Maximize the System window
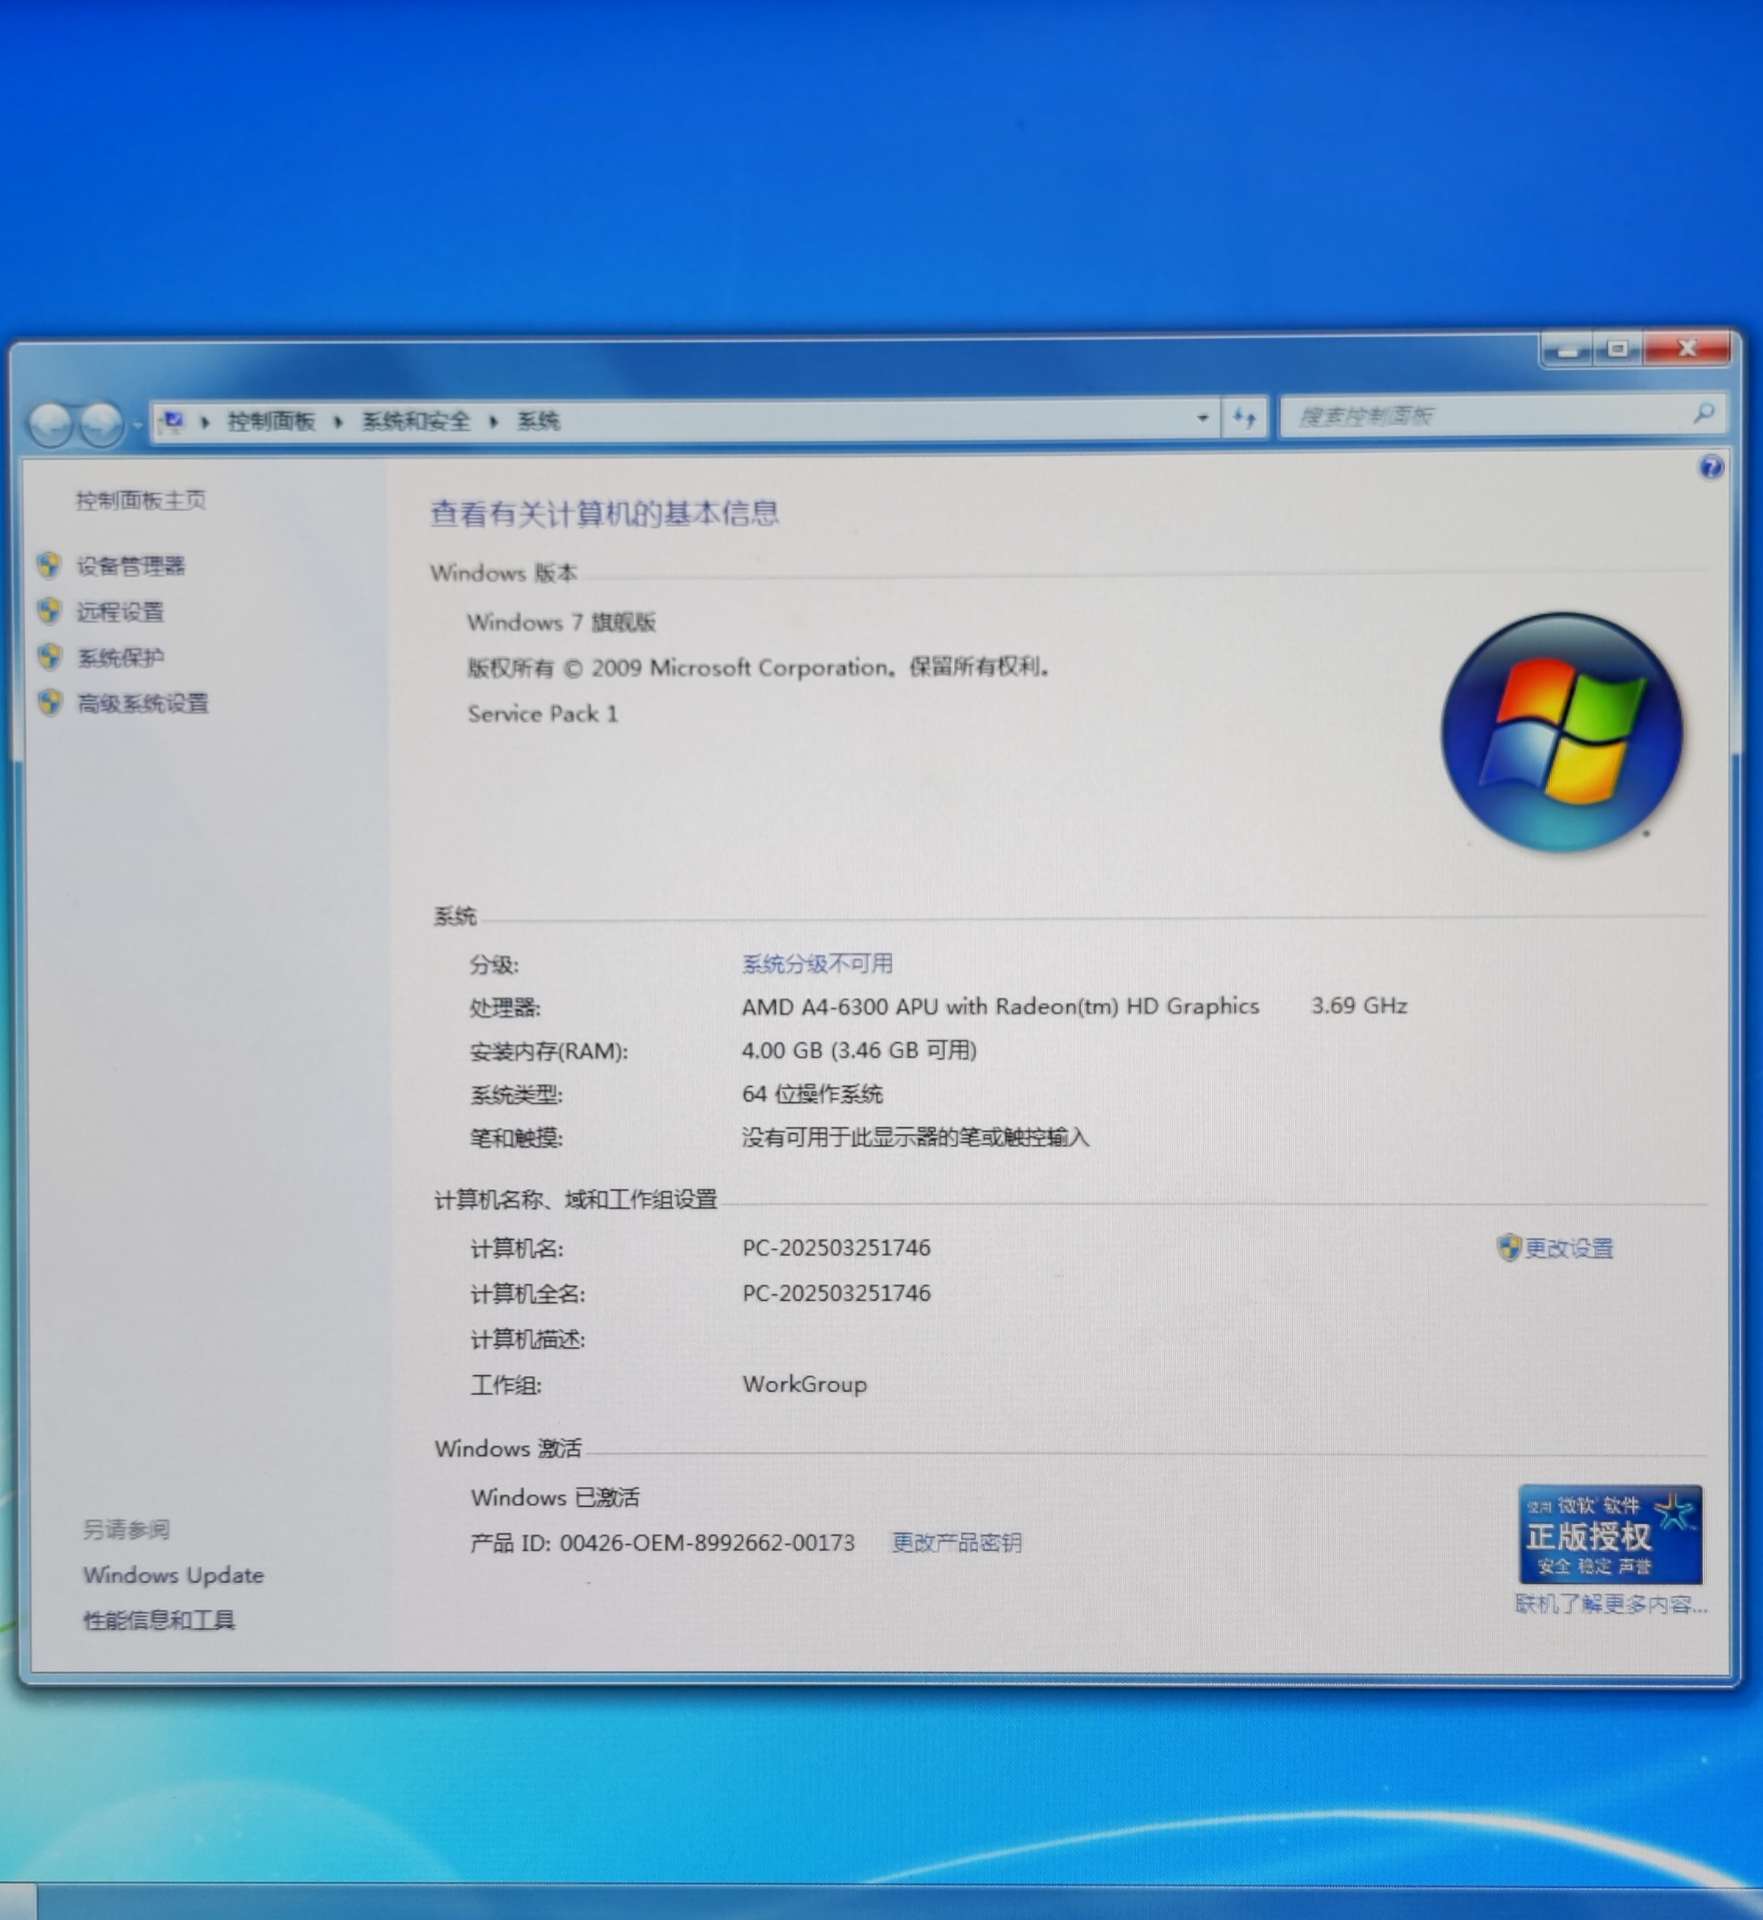The height and width of the screenshot is (1920, 1763). coord(1617,348)
